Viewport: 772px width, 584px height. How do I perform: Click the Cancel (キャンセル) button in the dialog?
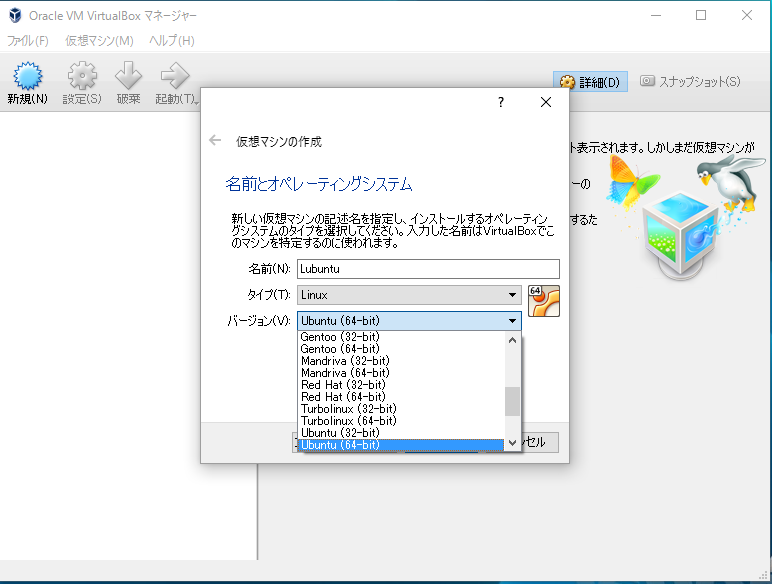point(539,442)
